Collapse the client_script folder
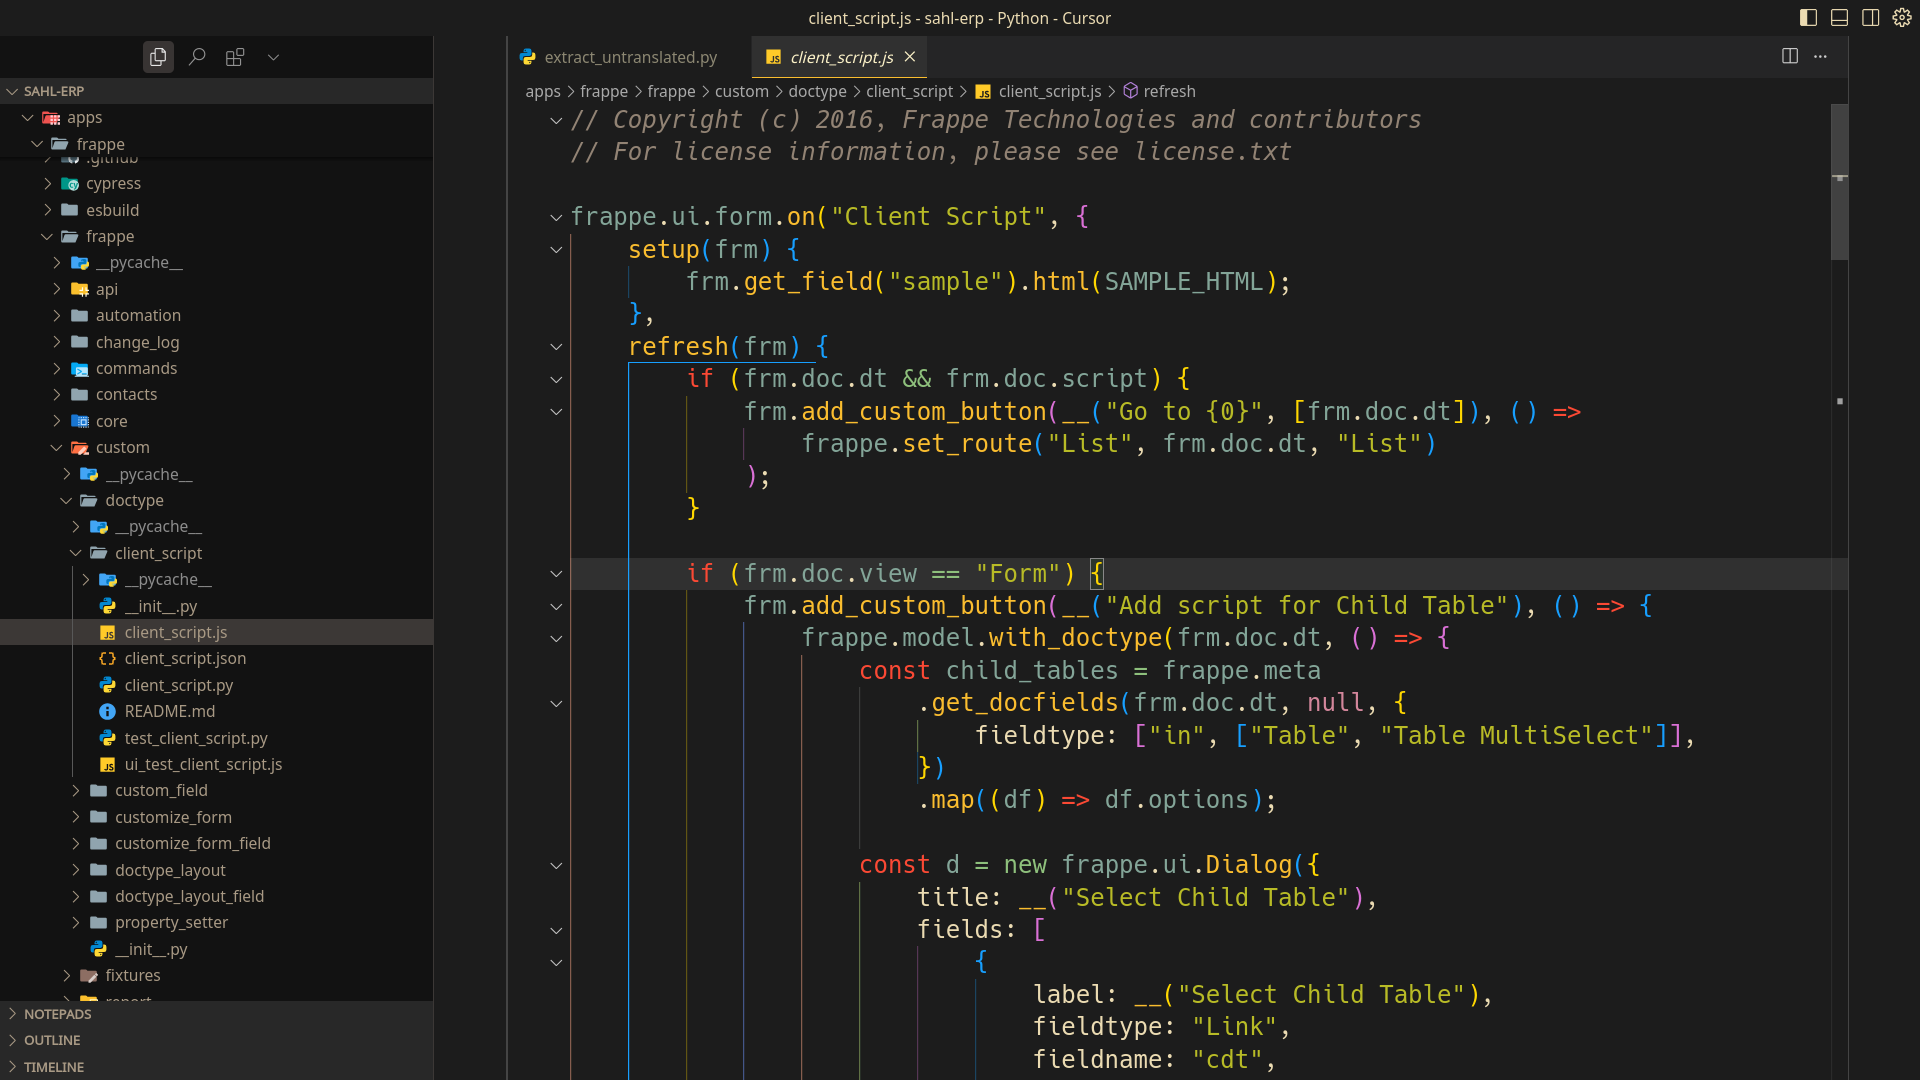This screenshot has width=1920, height=1080. pos(158,553)
